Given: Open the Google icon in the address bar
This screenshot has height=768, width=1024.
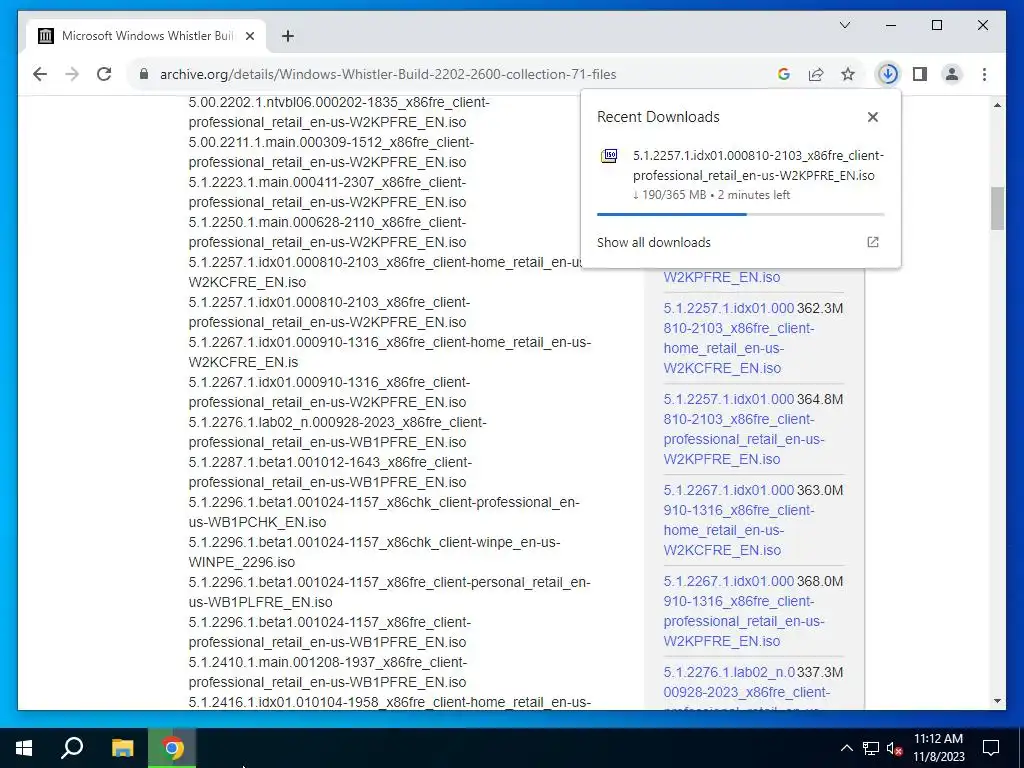Looking at the screenshot, I should coord(784,74).
